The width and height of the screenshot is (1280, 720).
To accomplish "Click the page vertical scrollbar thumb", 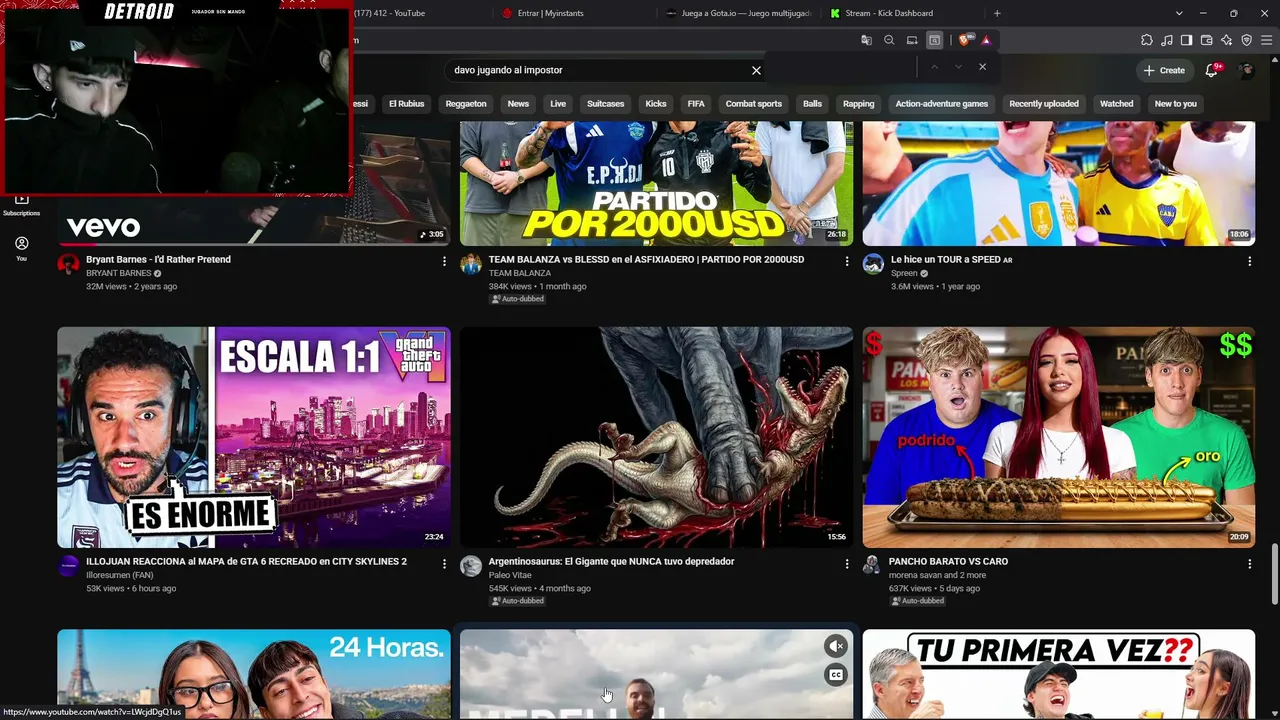I will 1274,574.
